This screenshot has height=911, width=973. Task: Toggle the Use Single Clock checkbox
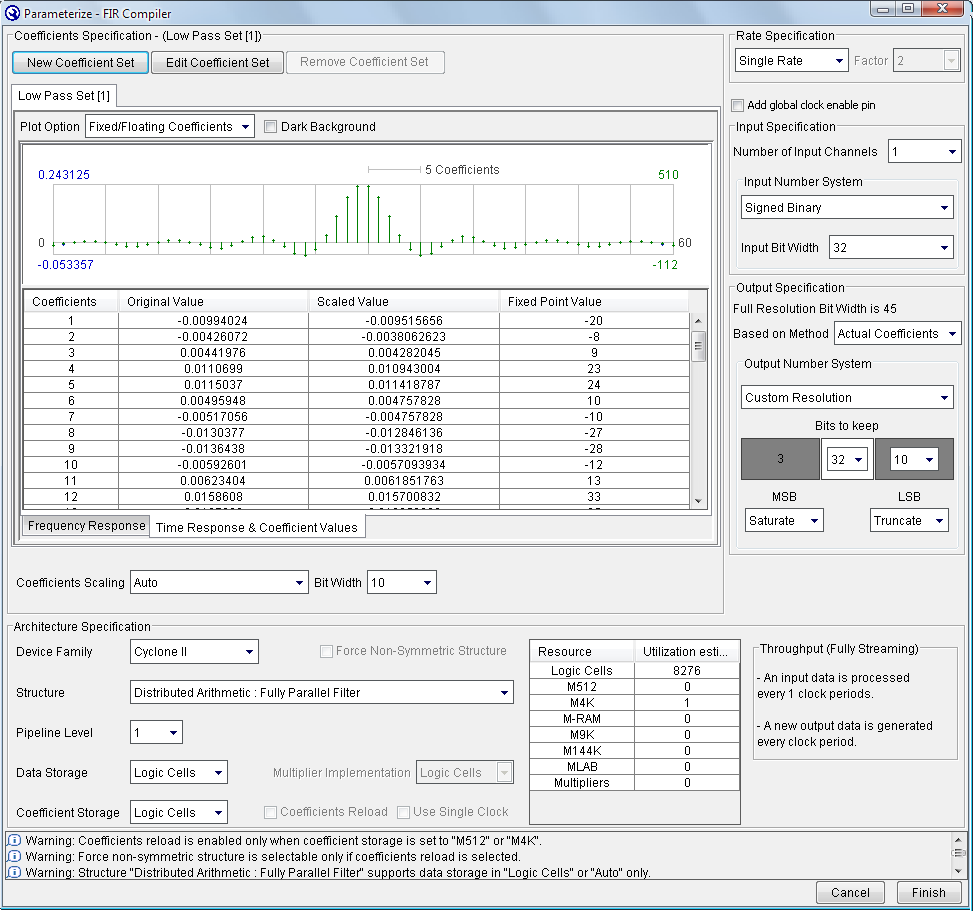403,812
